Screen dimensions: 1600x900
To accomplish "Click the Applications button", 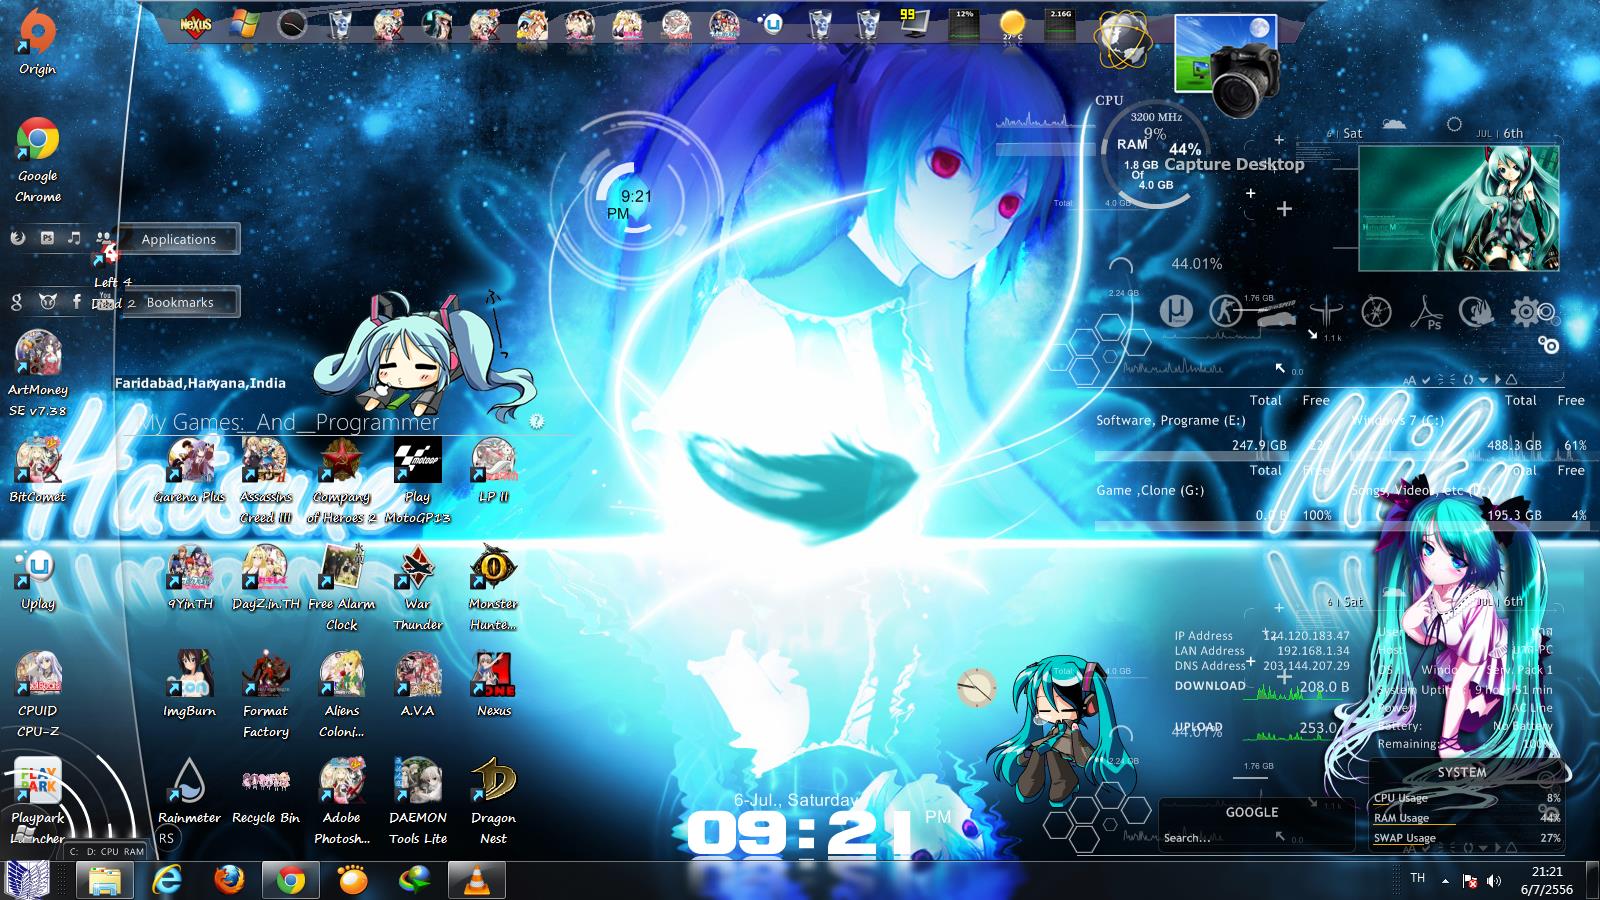I will [179, 239].
